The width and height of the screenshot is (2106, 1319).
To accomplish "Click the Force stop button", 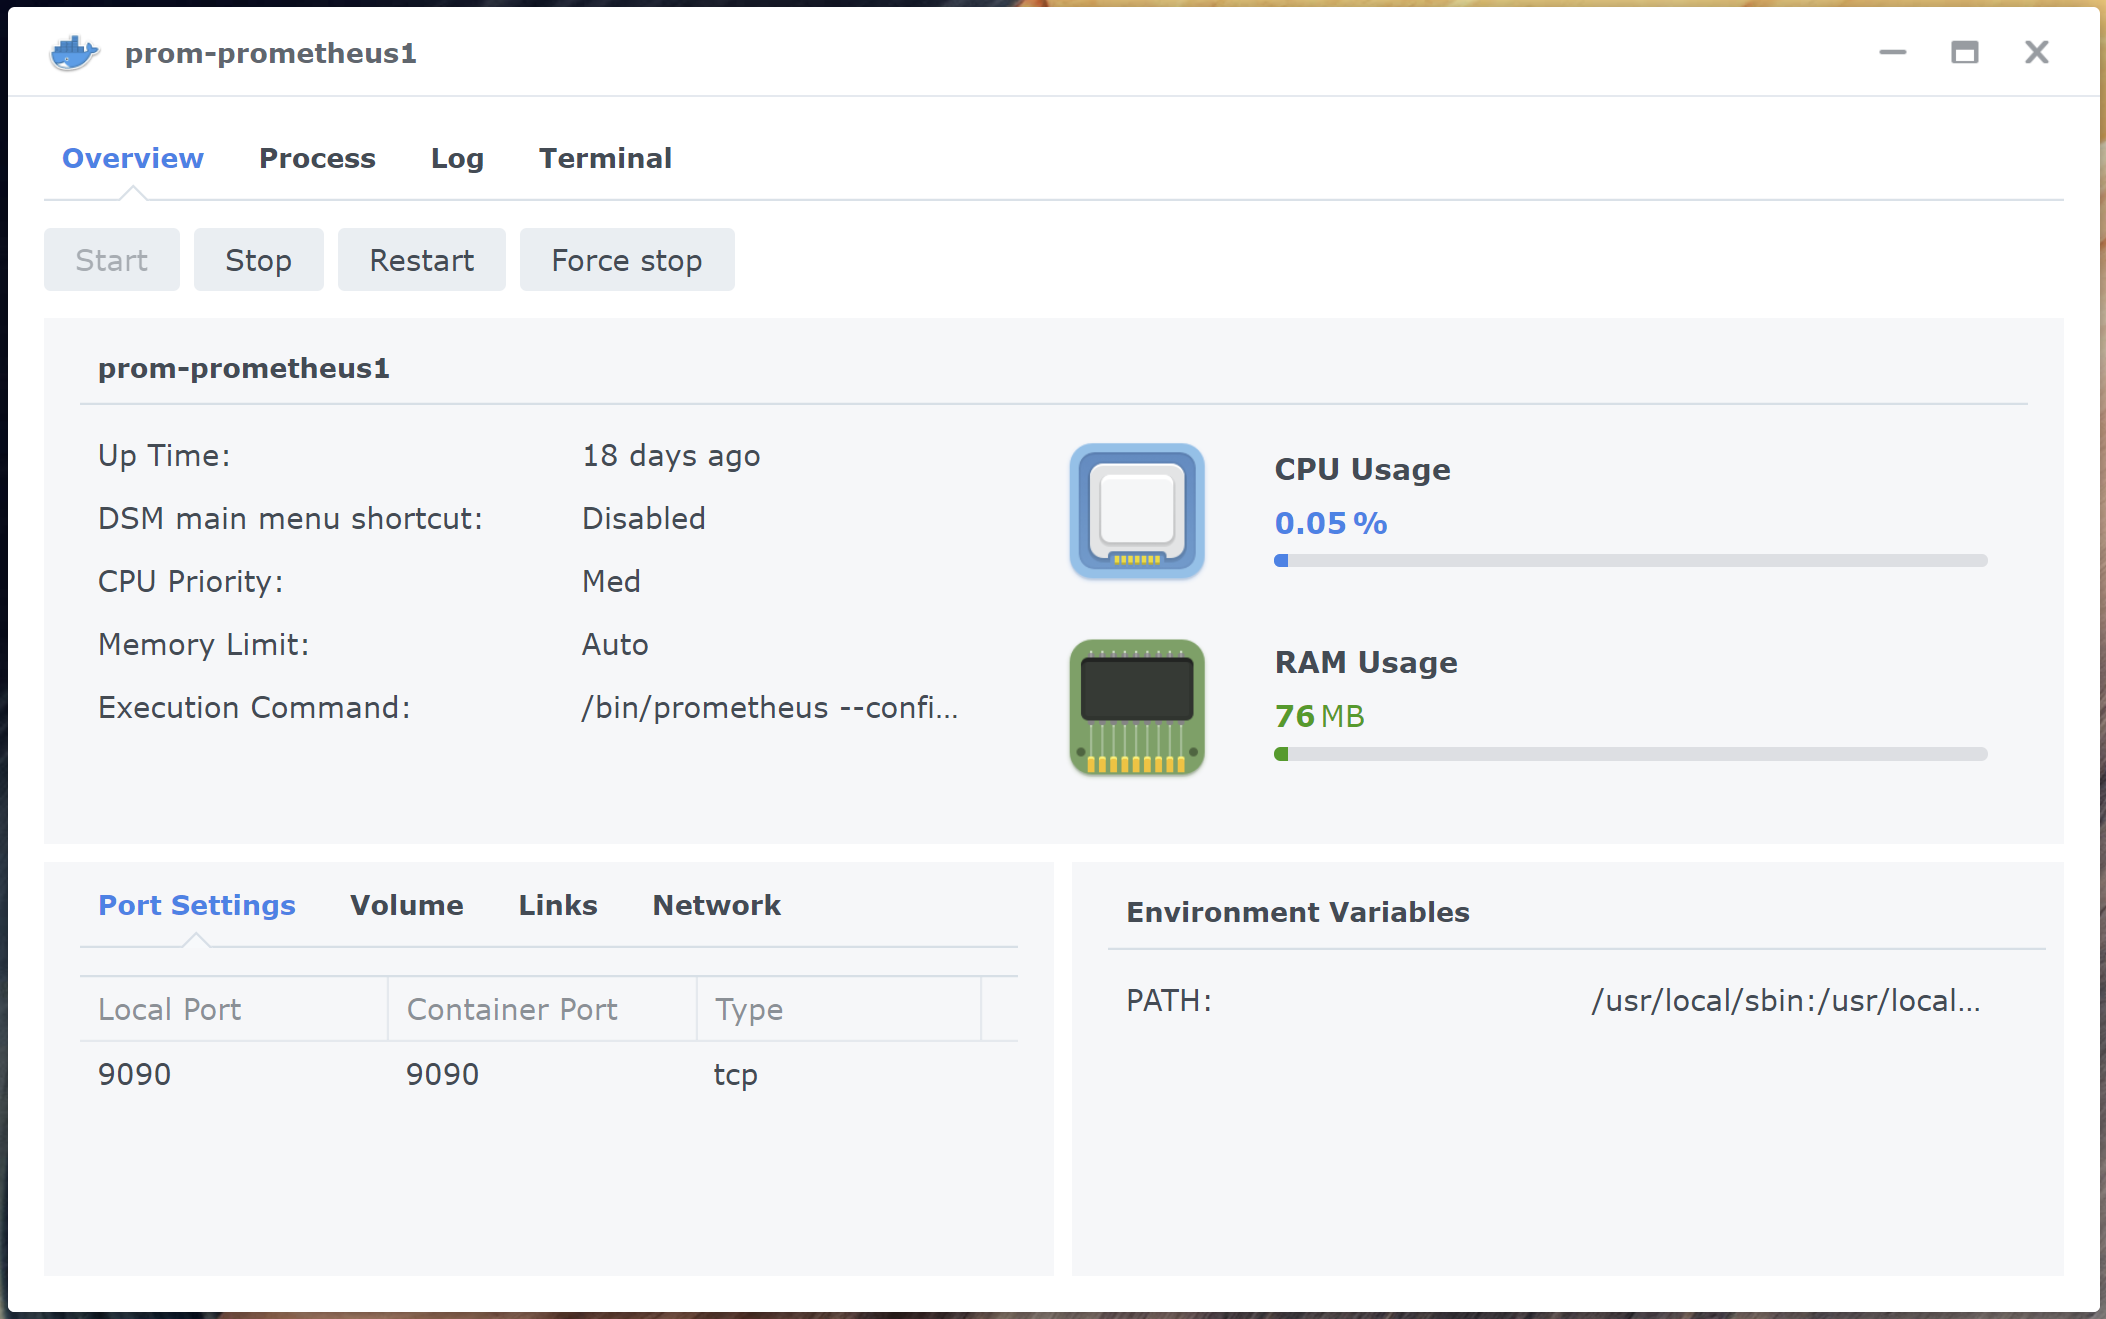I will [x=626, y=260].
